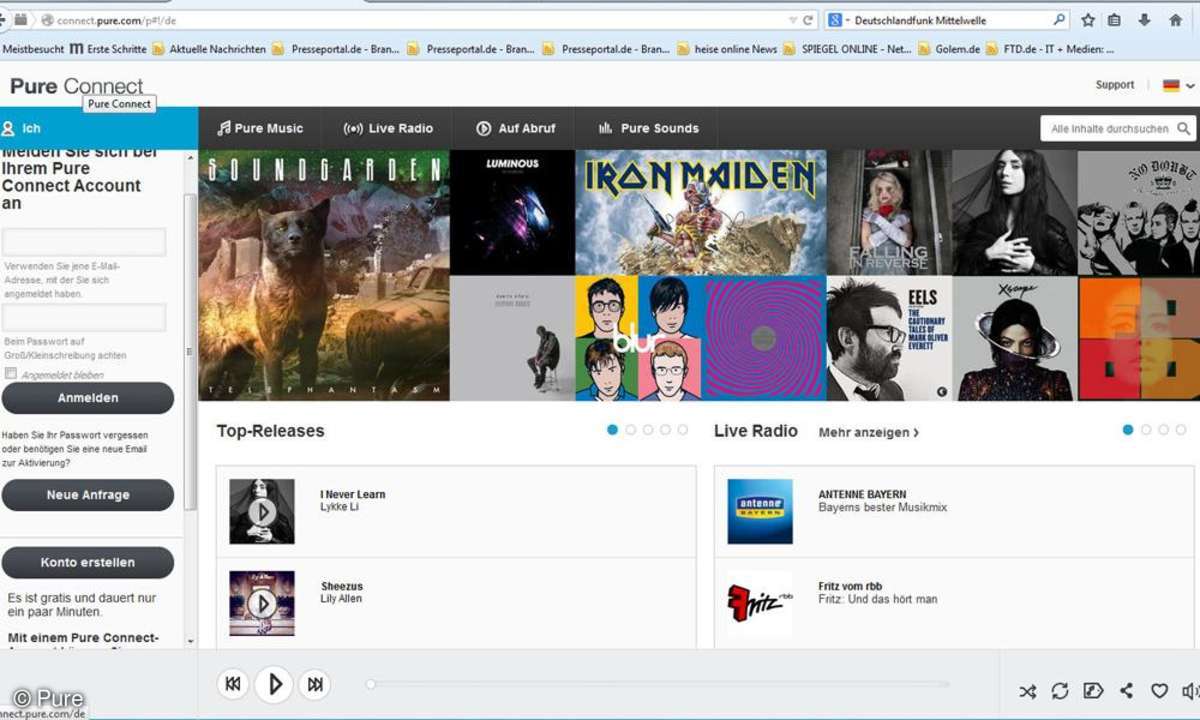Open the Luminous album cover

tap(512, 213)
